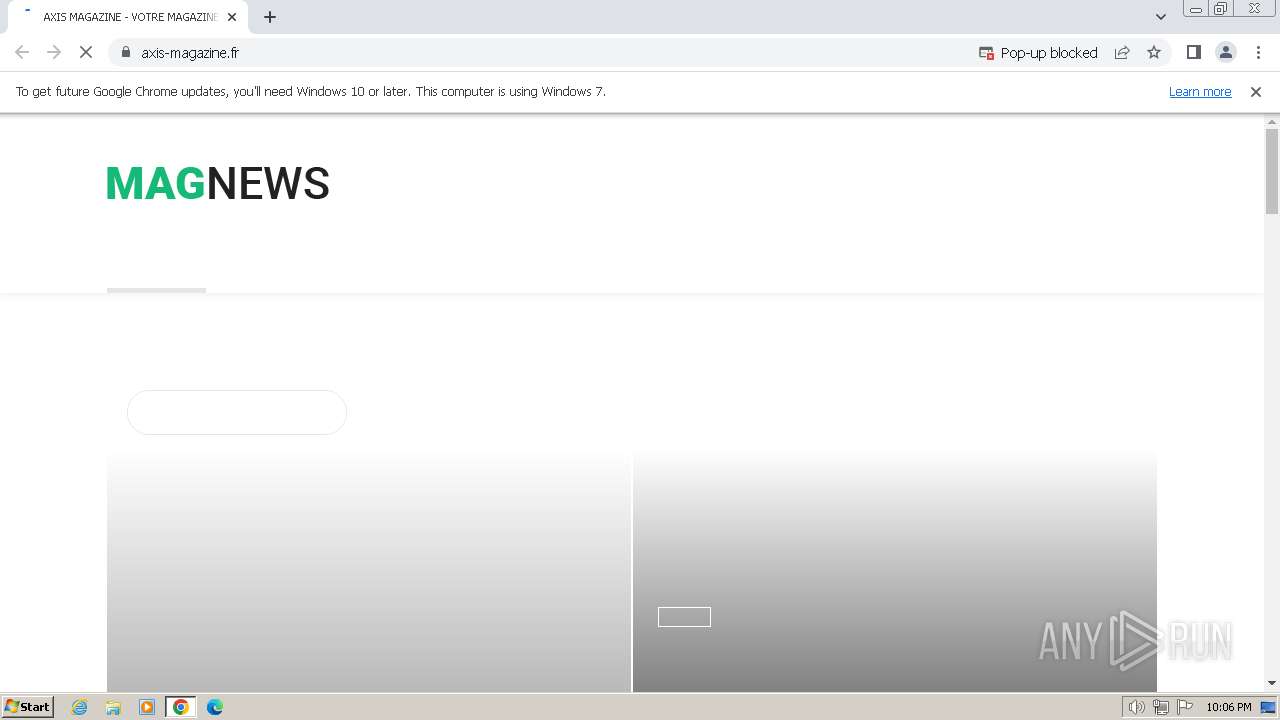1280x720 pixels.
Task: Switch to Chrome in taskbar
Action: 181,707
